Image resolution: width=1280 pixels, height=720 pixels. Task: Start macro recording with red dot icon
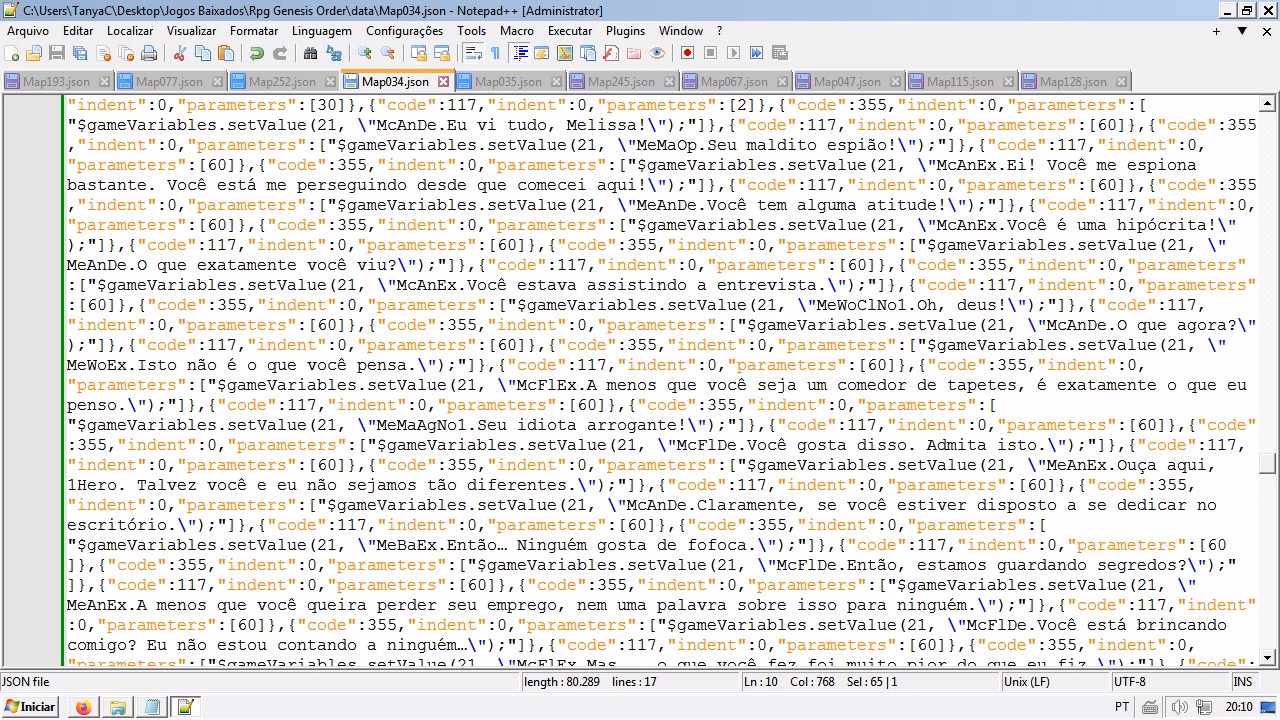click(x=687, y=53)
